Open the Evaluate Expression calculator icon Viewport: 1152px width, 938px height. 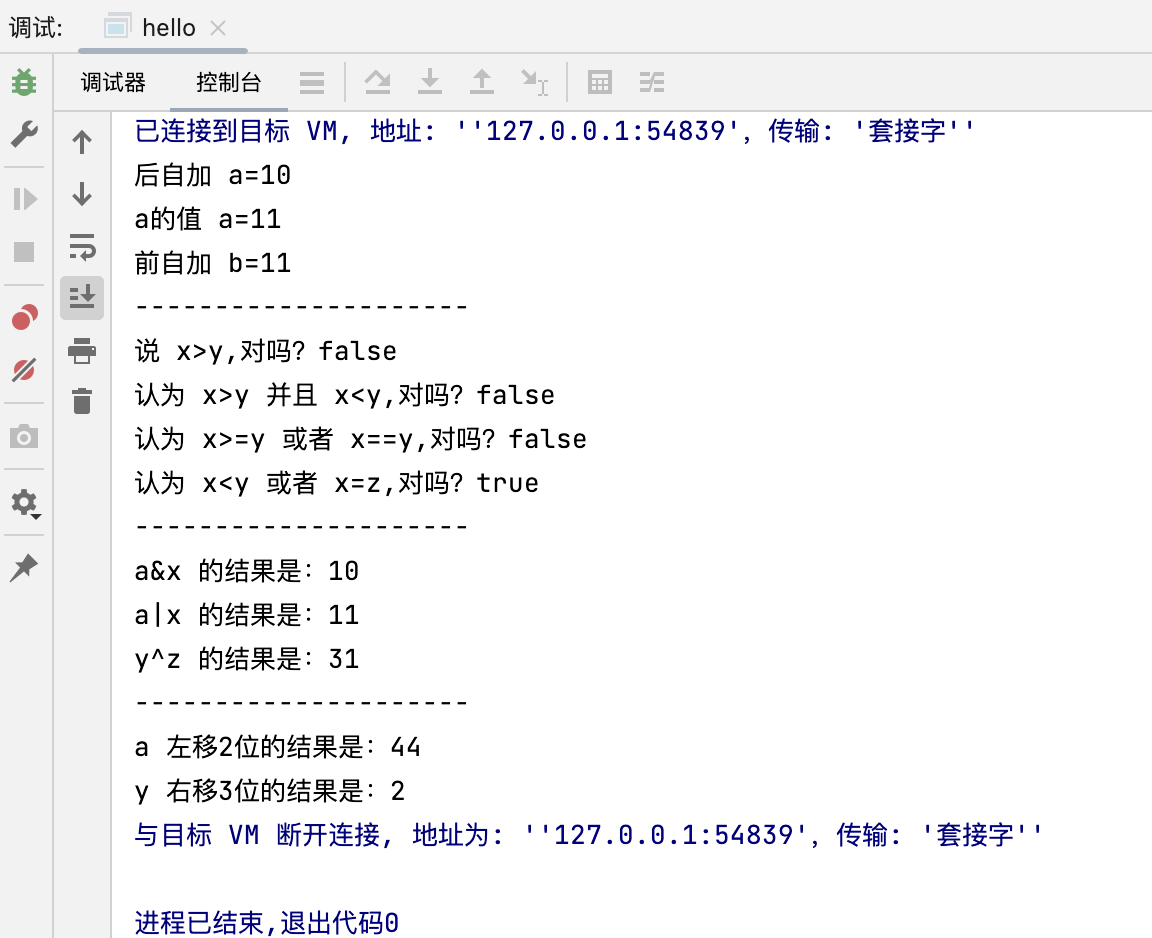[599, 83]
